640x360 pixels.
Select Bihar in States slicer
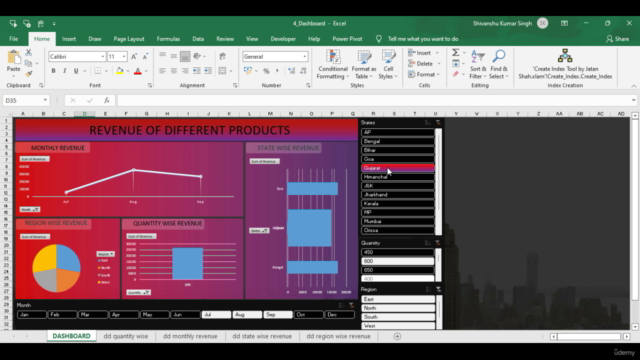398,150
